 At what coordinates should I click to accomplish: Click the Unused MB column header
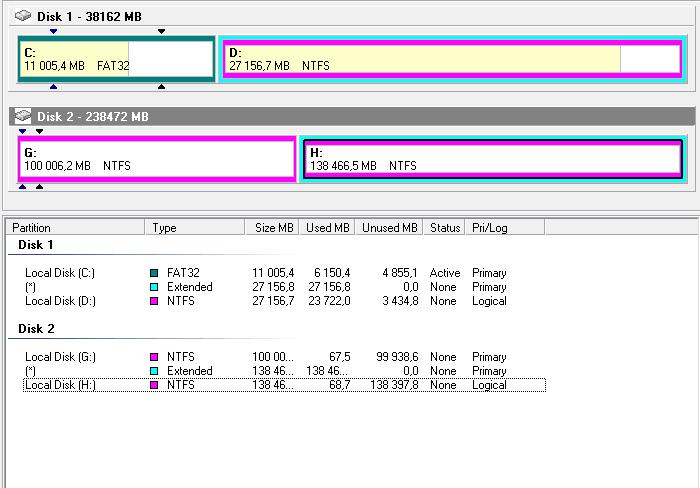pyautogui.click(x=389, y=228)
